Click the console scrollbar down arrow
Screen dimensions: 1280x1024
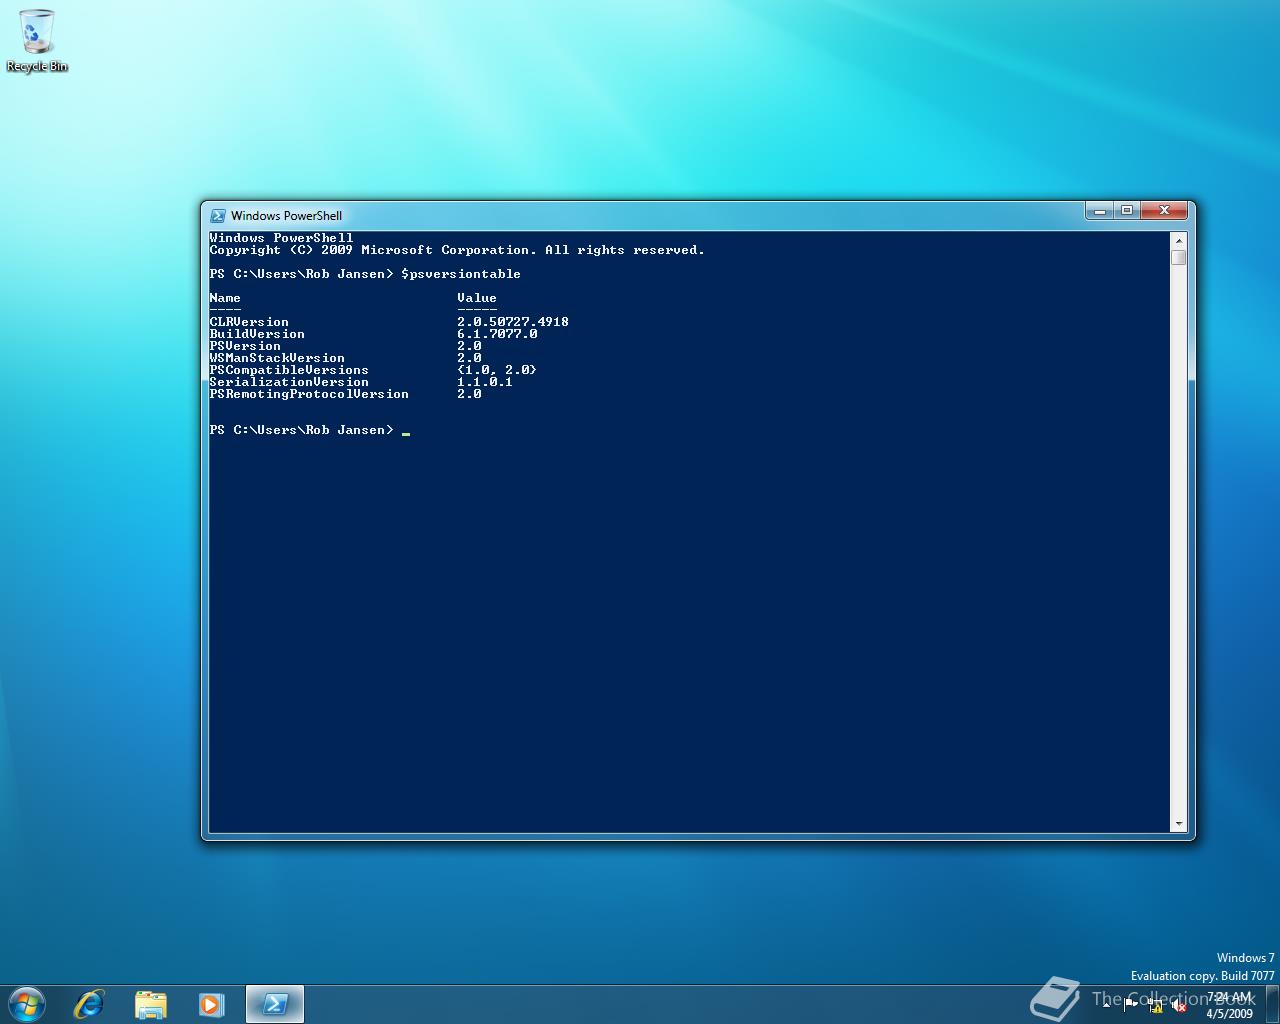coord(1178,824)
